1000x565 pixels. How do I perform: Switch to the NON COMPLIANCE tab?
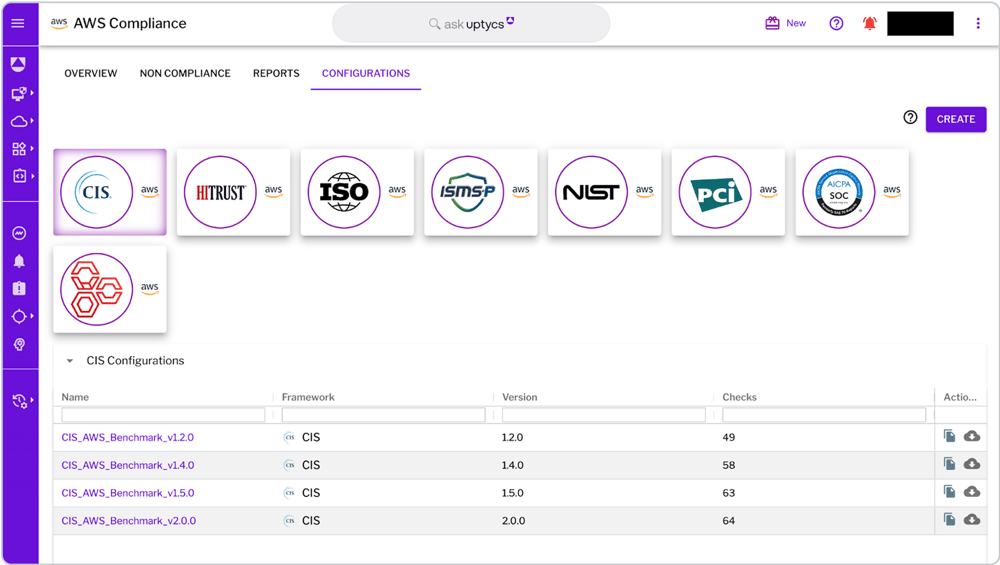coord(185,73)
